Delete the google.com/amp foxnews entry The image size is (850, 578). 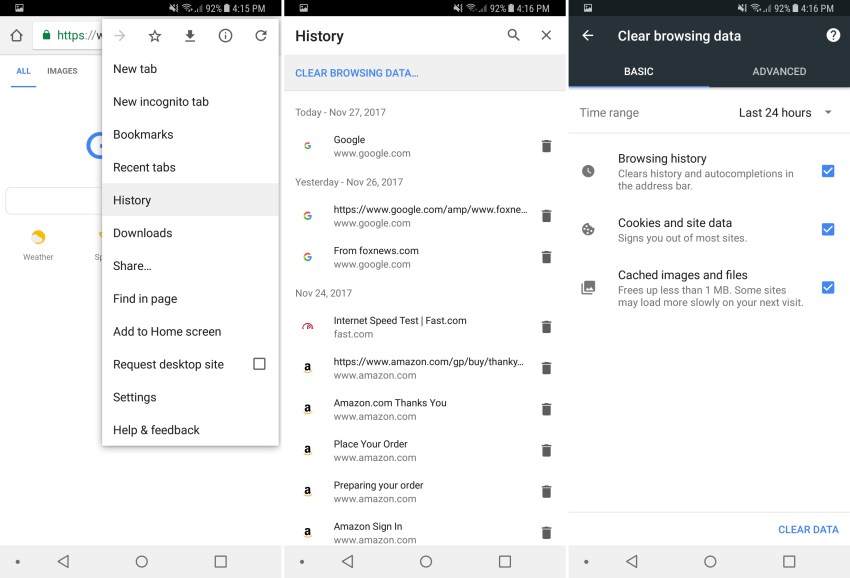[546, 216]
